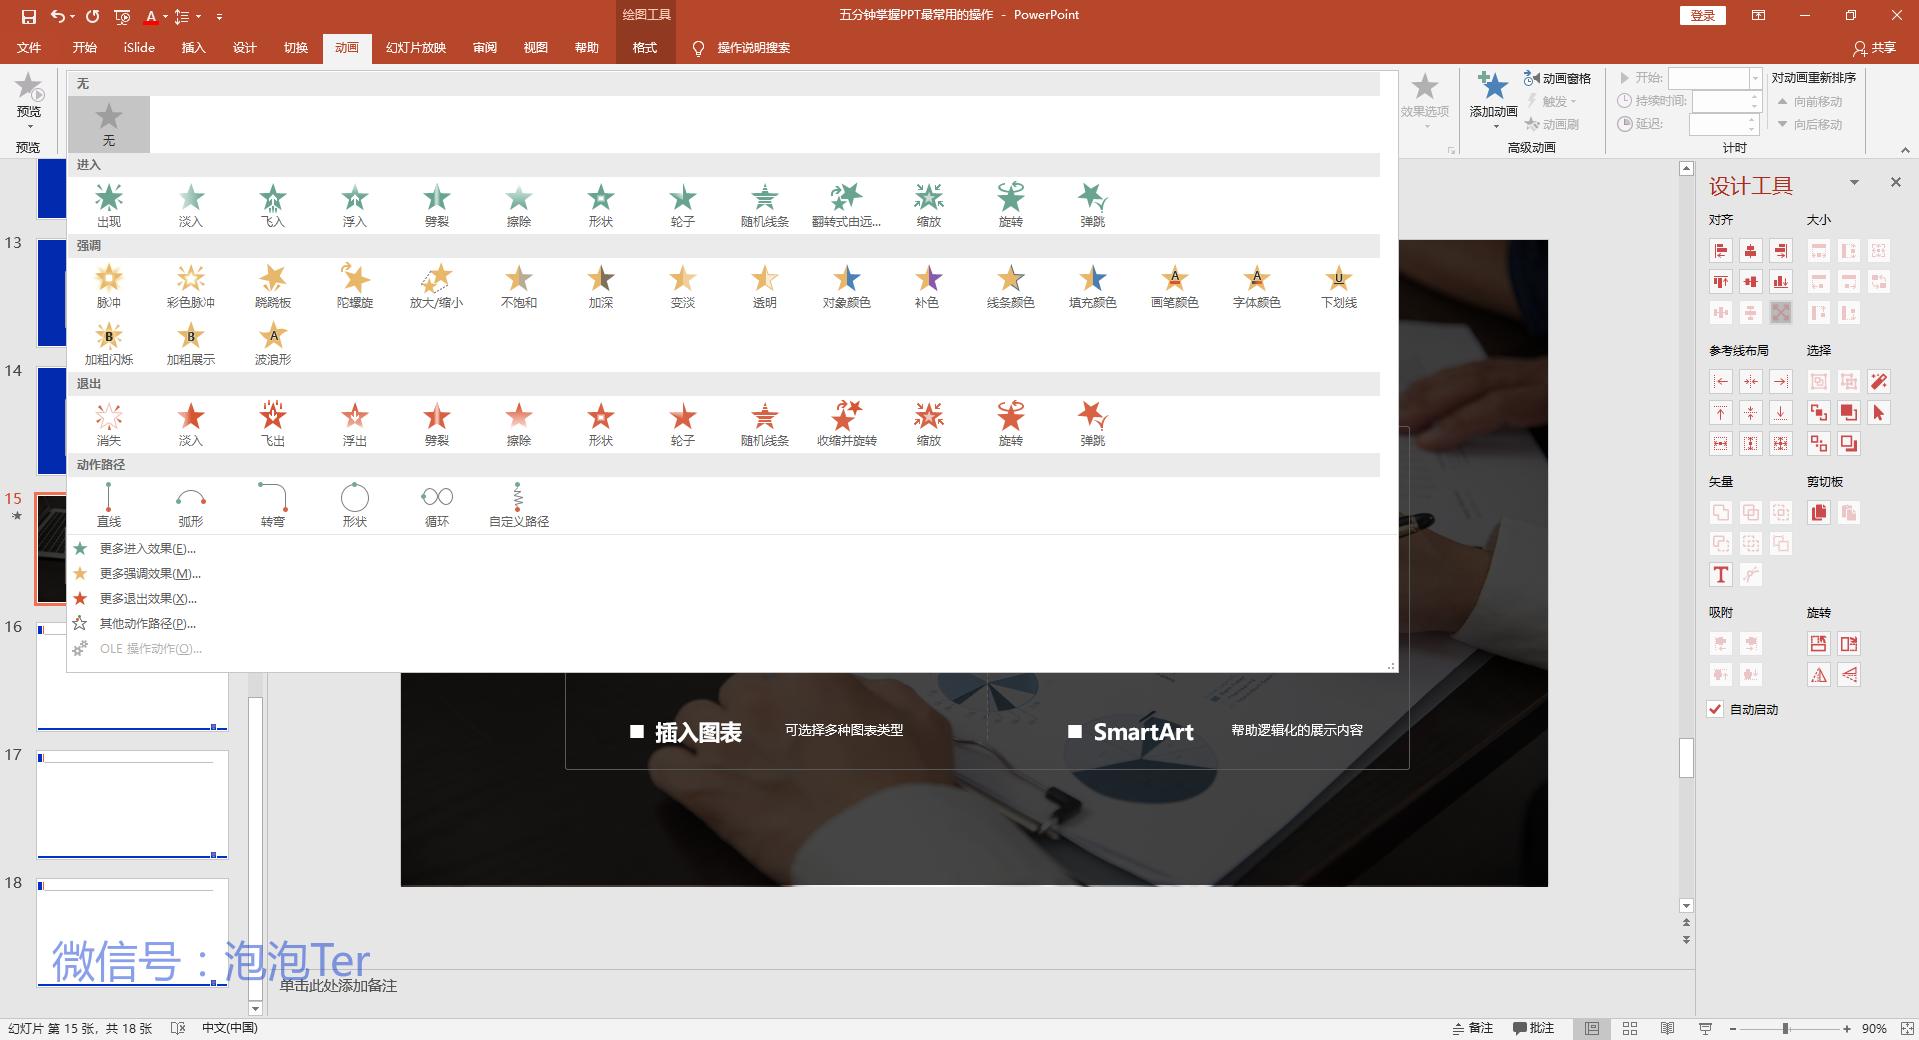Open the 文件 tab
Image resolution: width=1919 pixels, height=1040 pixels.
[x=29, y=48]
